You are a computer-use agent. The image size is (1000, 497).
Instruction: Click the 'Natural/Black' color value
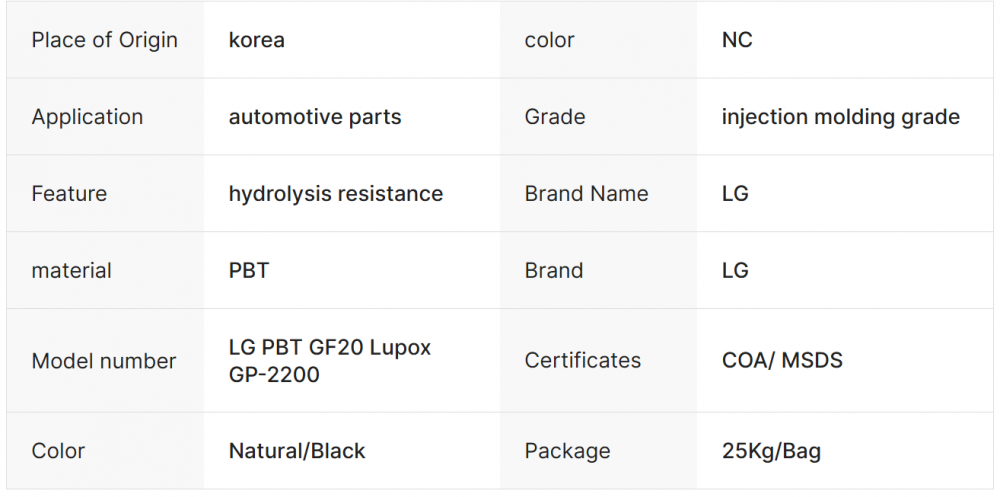(x=297, y=451)
